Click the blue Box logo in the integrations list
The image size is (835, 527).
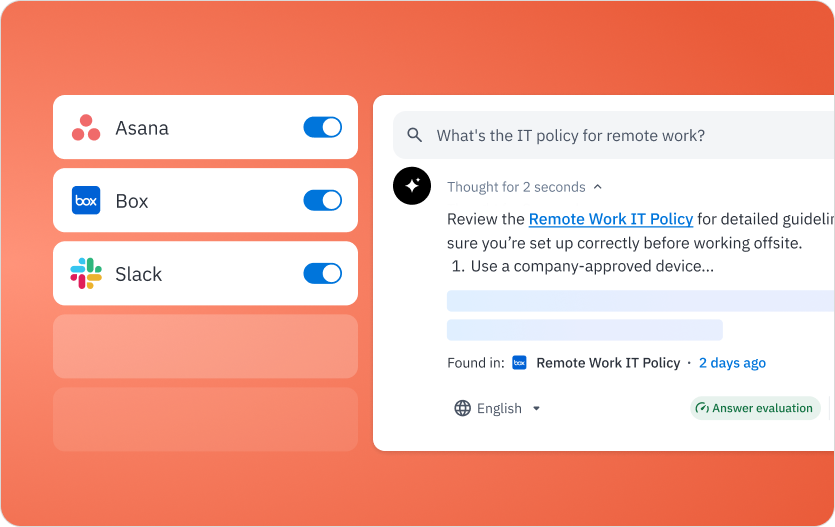click(86, 201)
